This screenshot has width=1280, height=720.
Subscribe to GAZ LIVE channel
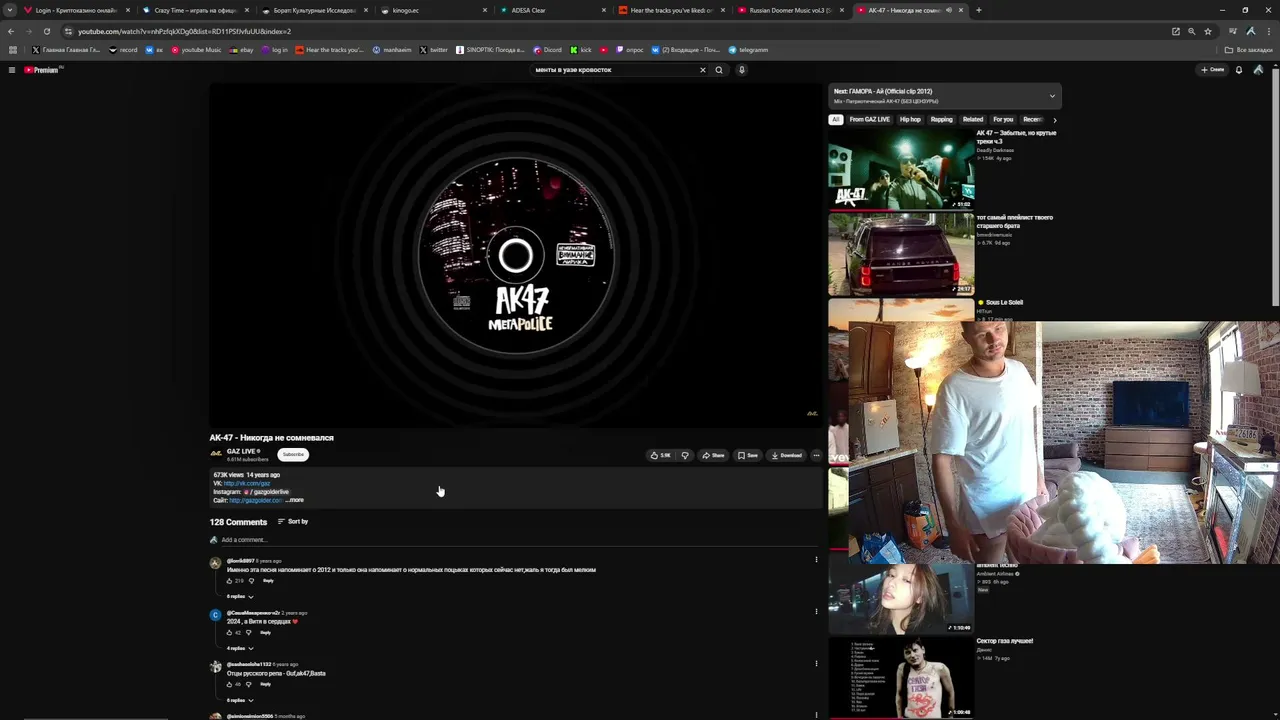(x=293, y=454)
